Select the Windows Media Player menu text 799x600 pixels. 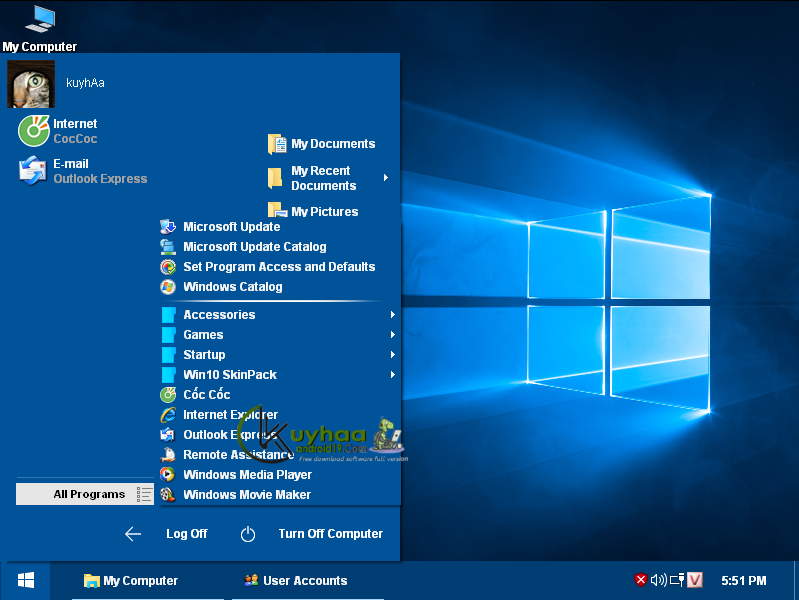pos(247,475)
